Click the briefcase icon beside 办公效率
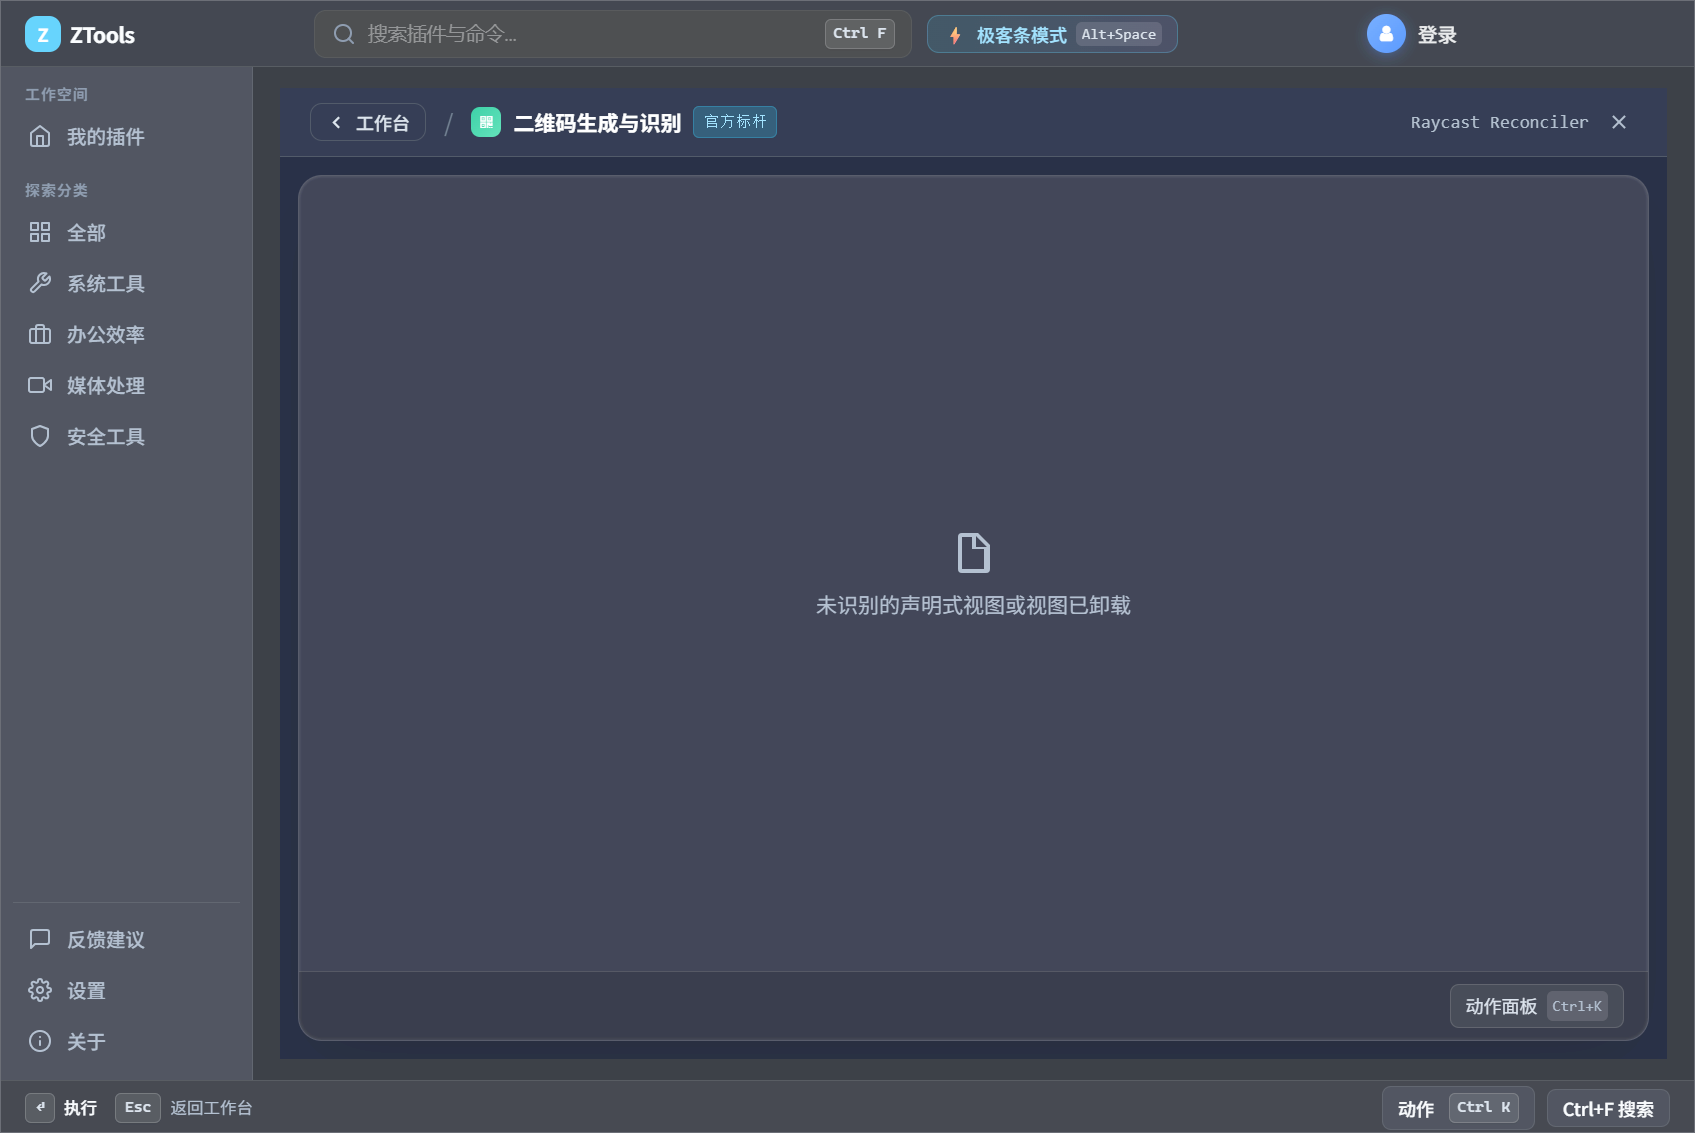The image size is (1695, 1133). coord(40,335)
